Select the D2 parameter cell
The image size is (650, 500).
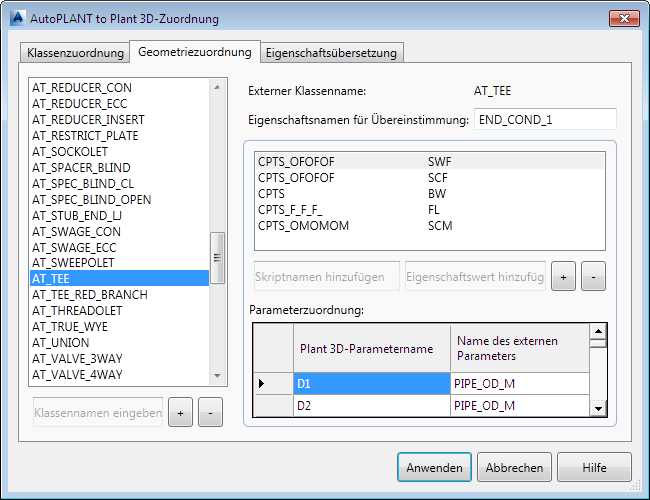click(372, 405)
